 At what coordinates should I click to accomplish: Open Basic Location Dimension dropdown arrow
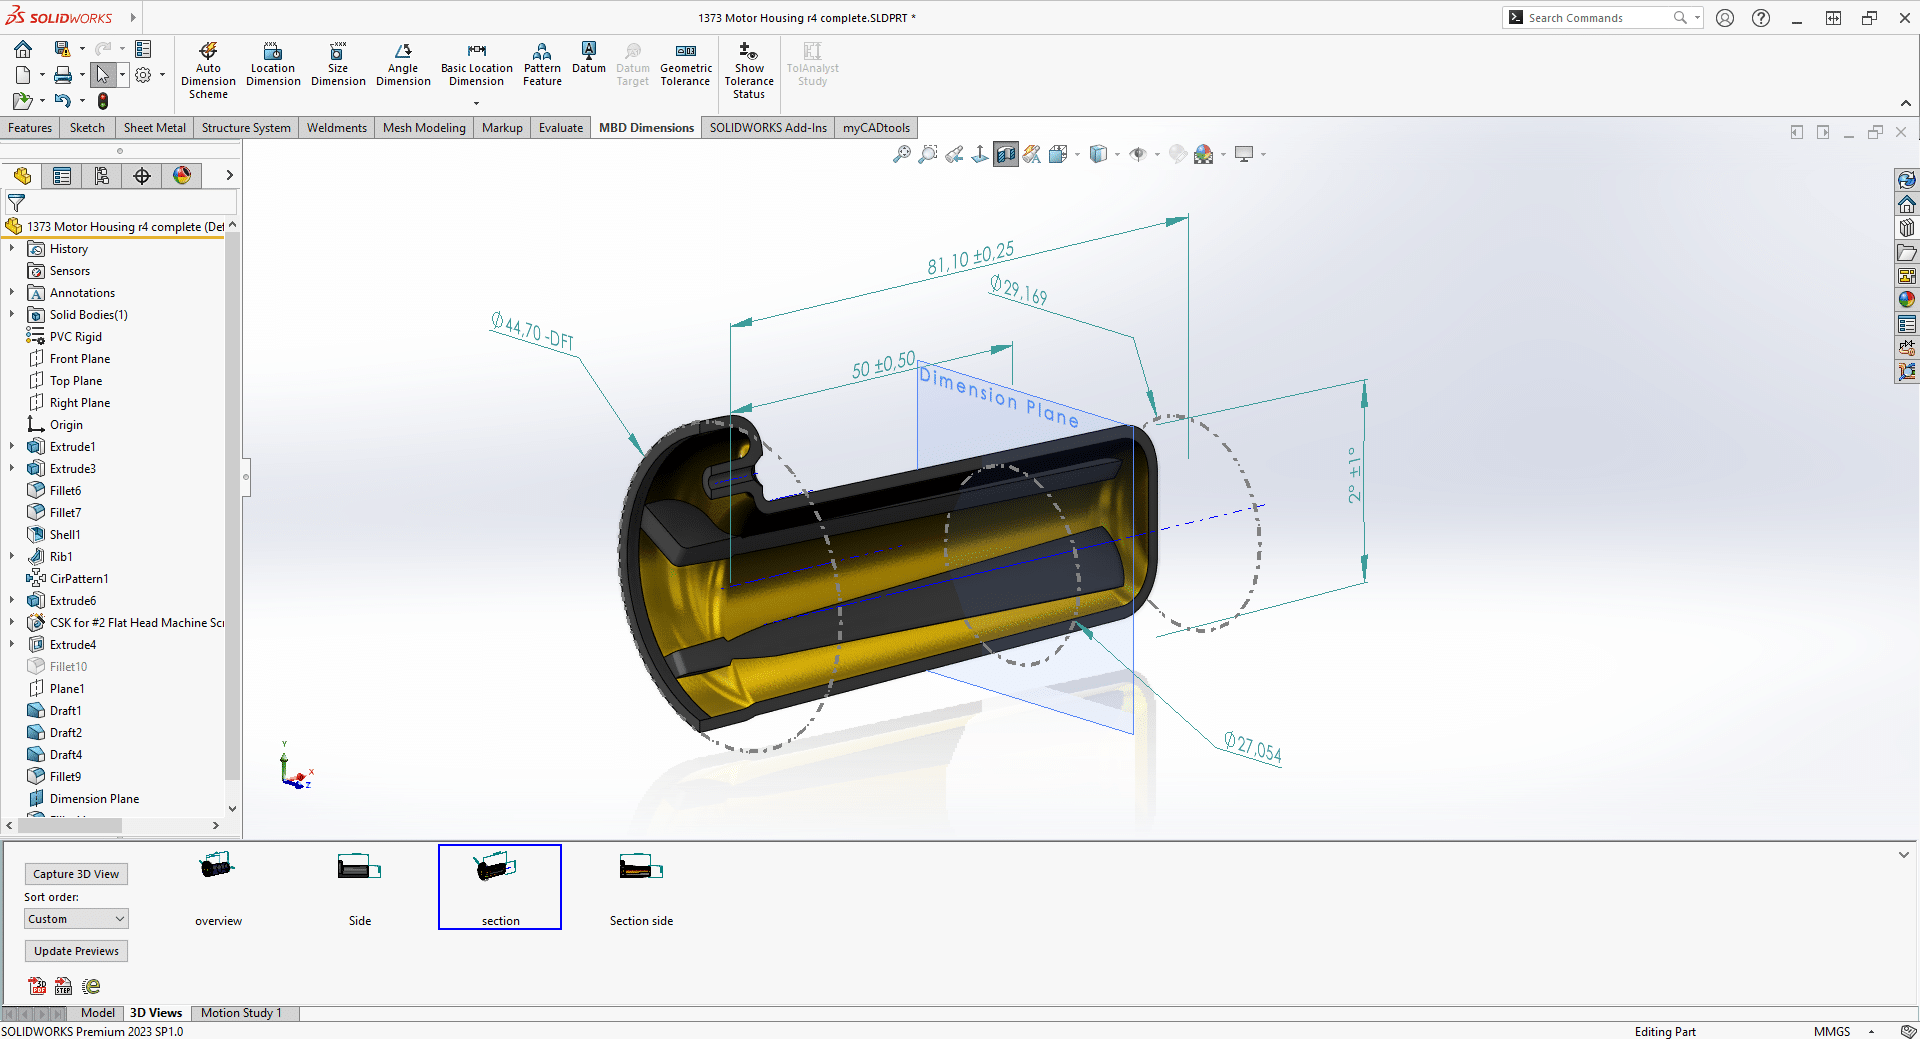[476, 103]
